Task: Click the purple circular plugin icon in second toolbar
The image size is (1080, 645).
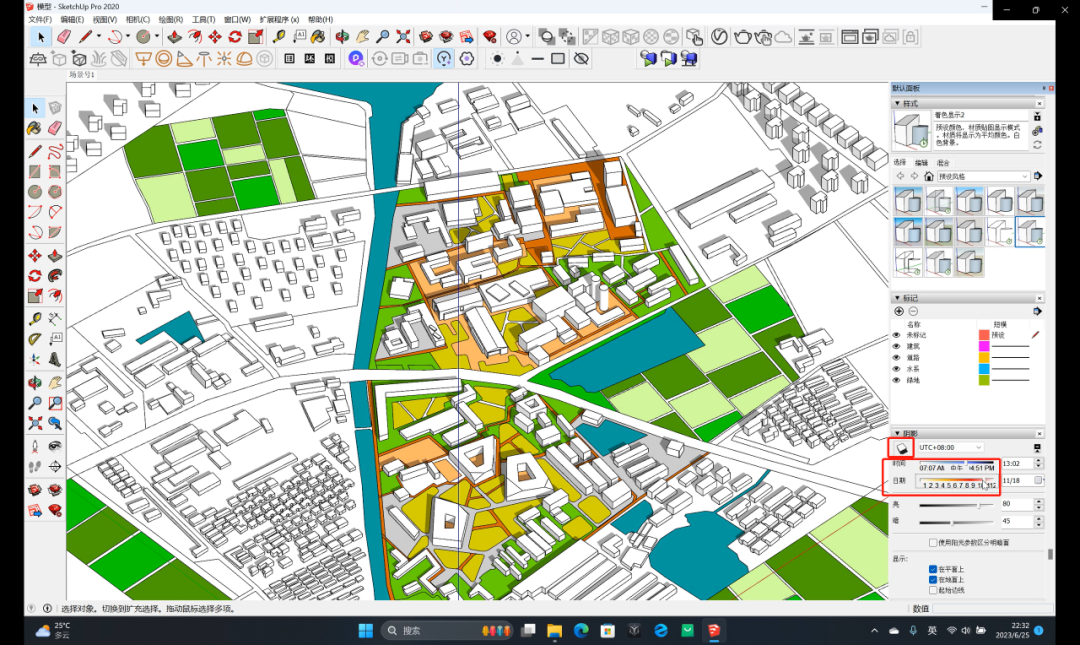Action: (356, 59)
